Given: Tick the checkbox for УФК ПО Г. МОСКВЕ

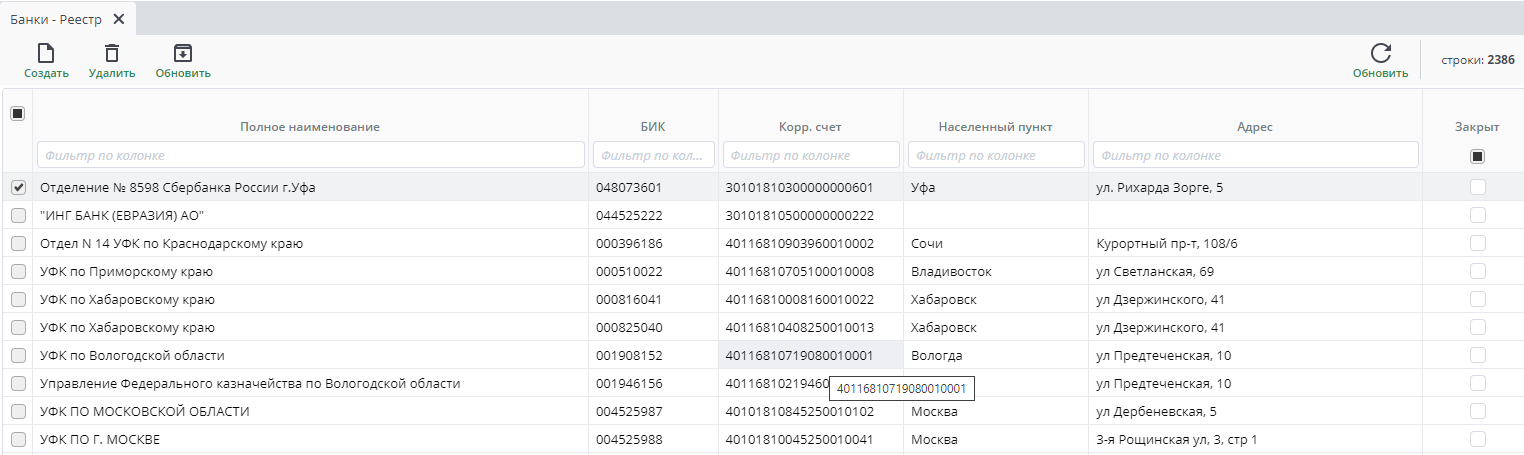Looking at the screenshot, I should tap(18, 439).
